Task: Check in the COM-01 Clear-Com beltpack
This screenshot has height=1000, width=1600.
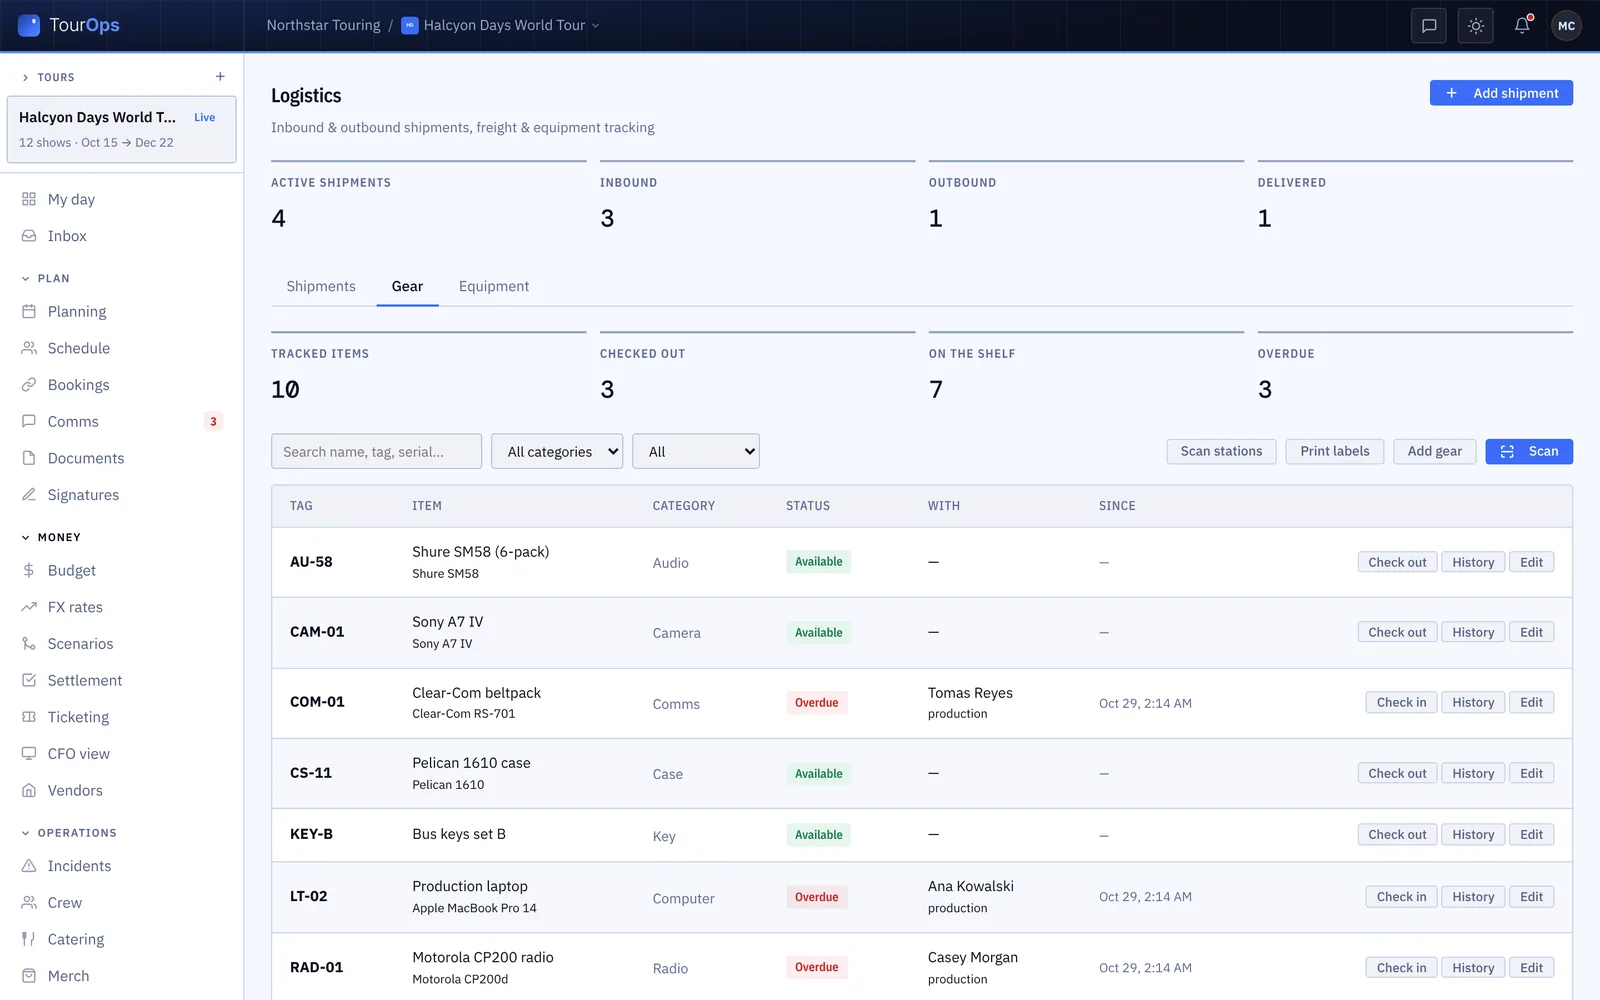Action: (1401, 703)
